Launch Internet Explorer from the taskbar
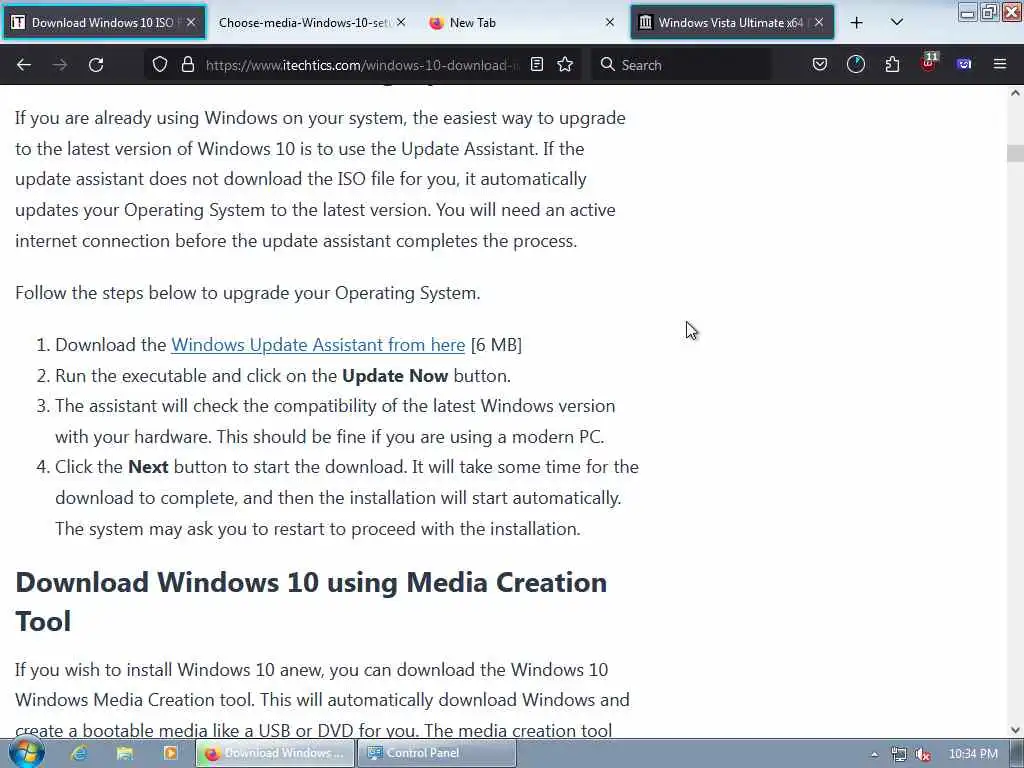 pyautogui.click(x=80, y=753)
